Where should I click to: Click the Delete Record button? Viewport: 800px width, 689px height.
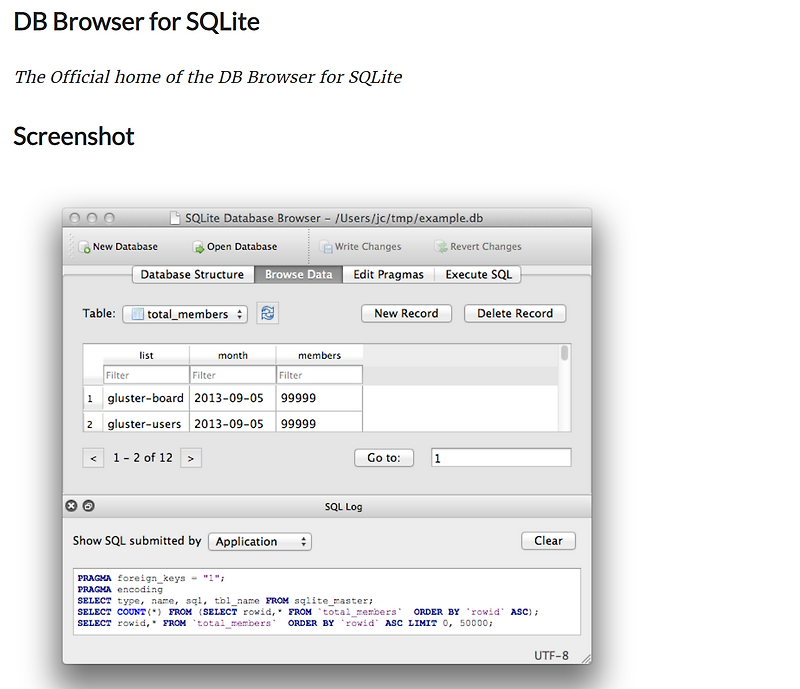click(x=514, y=313)
